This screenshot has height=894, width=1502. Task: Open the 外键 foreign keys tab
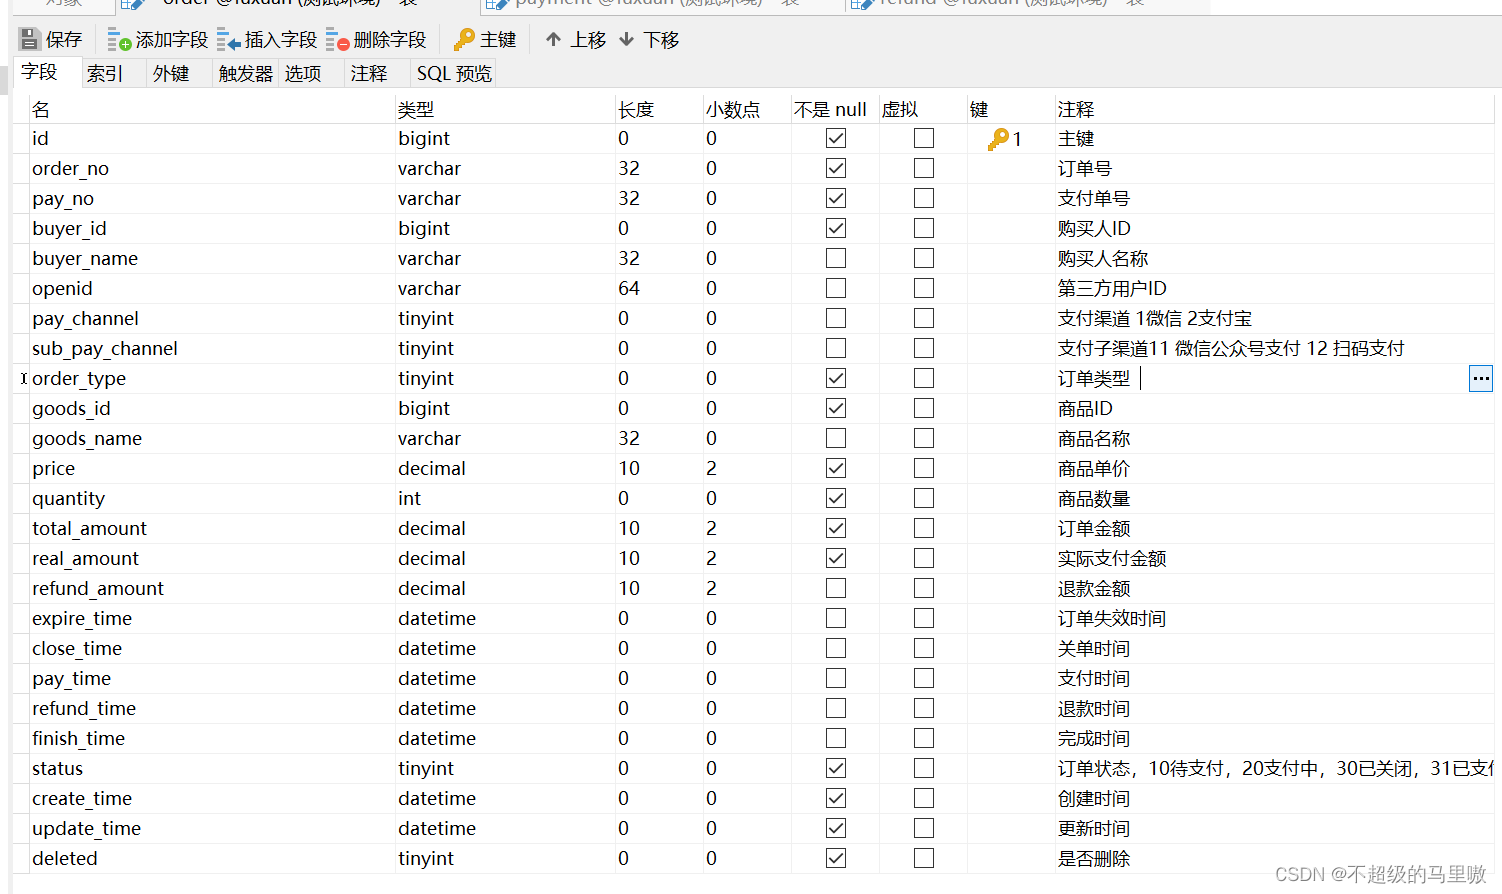[x=169, y=72]
